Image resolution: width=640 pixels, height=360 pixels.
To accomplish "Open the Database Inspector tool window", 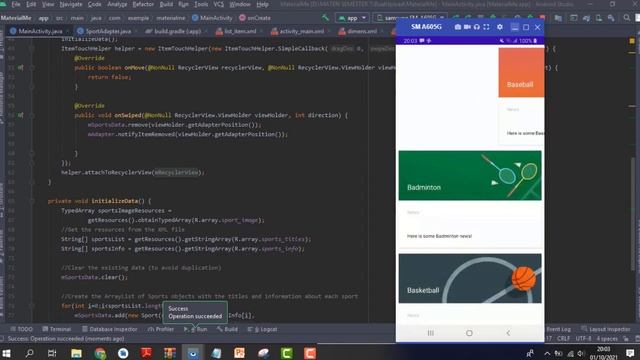I will pos(109,329).
